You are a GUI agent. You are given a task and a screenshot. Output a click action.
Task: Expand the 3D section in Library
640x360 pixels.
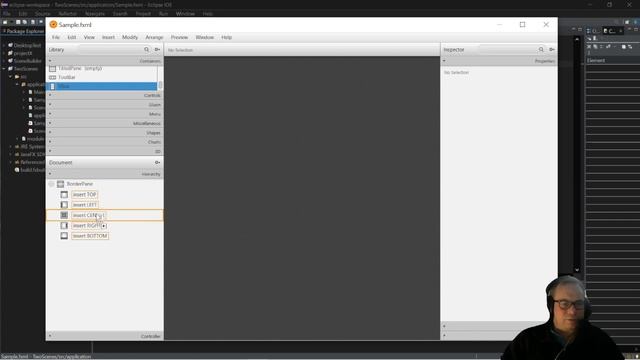105,151
